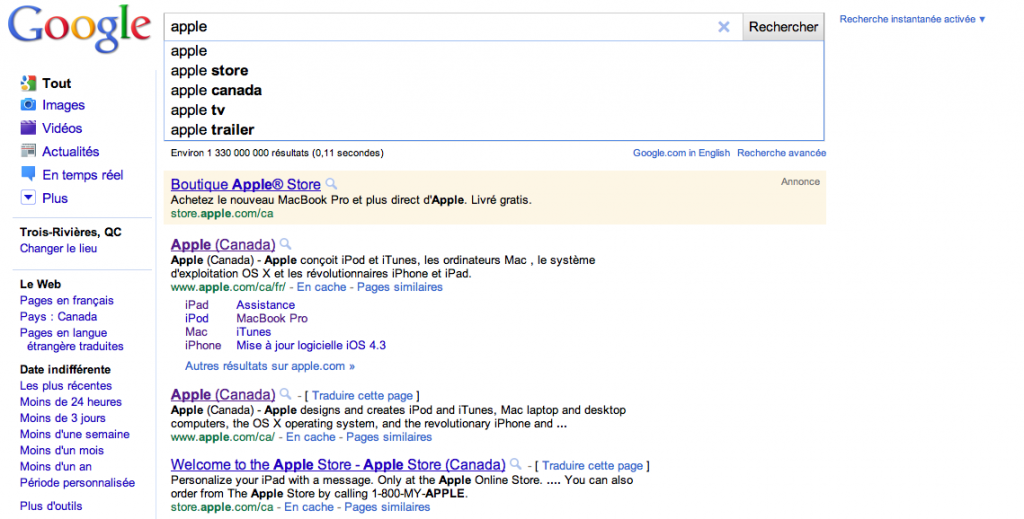Click the Images camera icon in sidebar
1024x519 pixels.
pos(28,105)
